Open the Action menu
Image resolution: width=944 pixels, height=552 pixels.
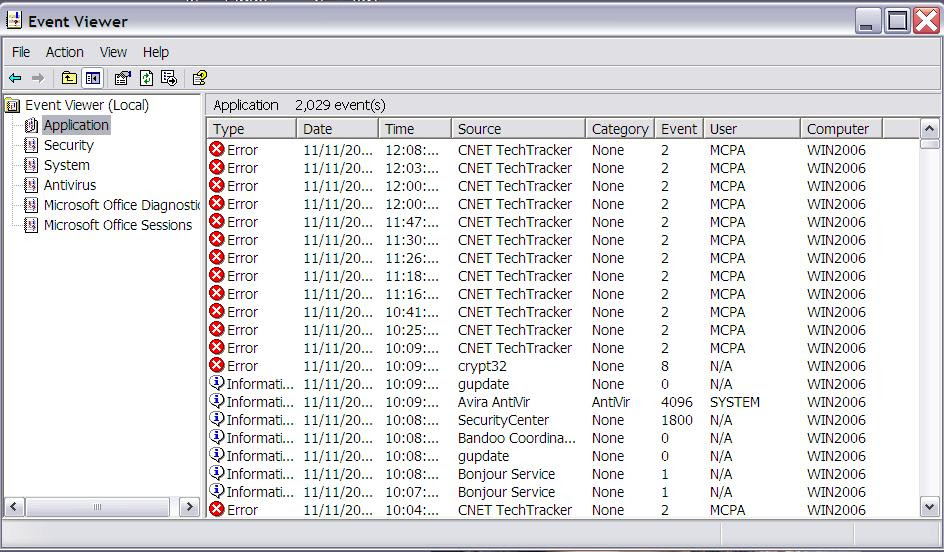pyautogui.click(x=64, y=52)
